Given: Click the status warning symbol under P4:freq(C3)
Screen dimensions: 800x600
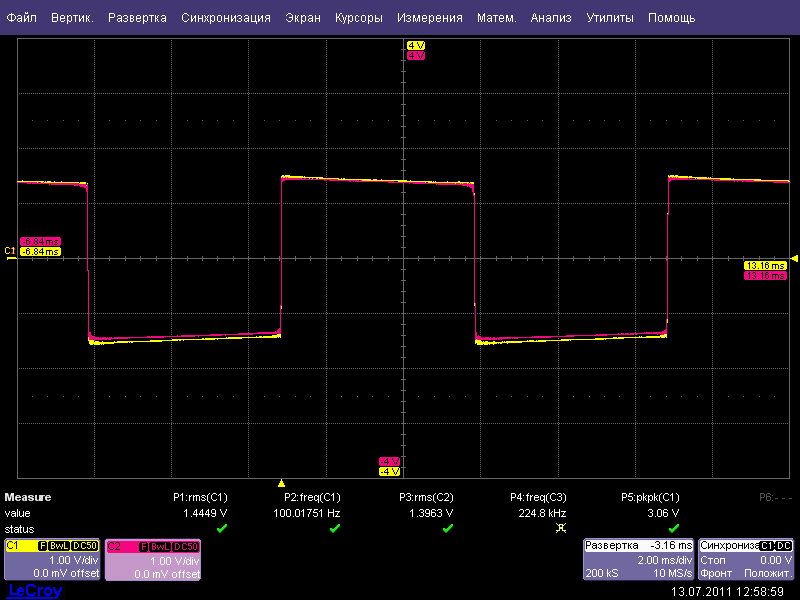Looking at the screenshot, I should (560, 528).
